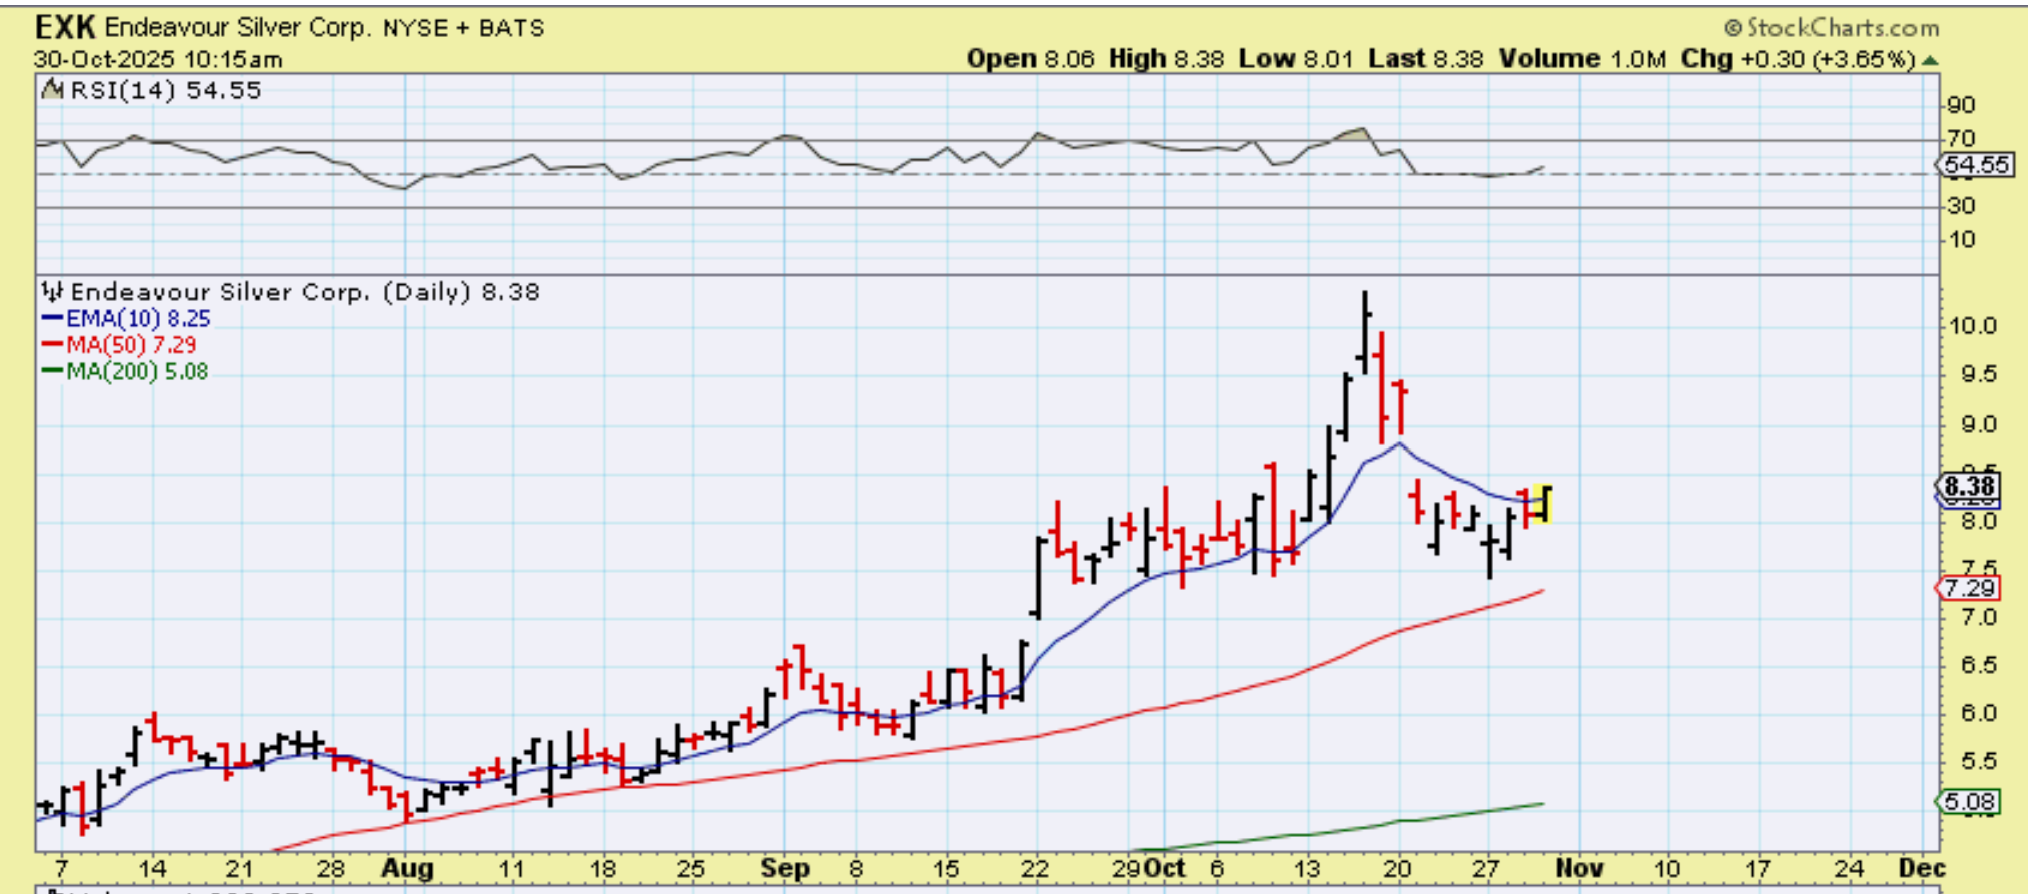The width and height of the screenshot is (2028, 894).
Task: Select the blue EMA(10) legend line swatch
Action: click(x=53, y=318)
